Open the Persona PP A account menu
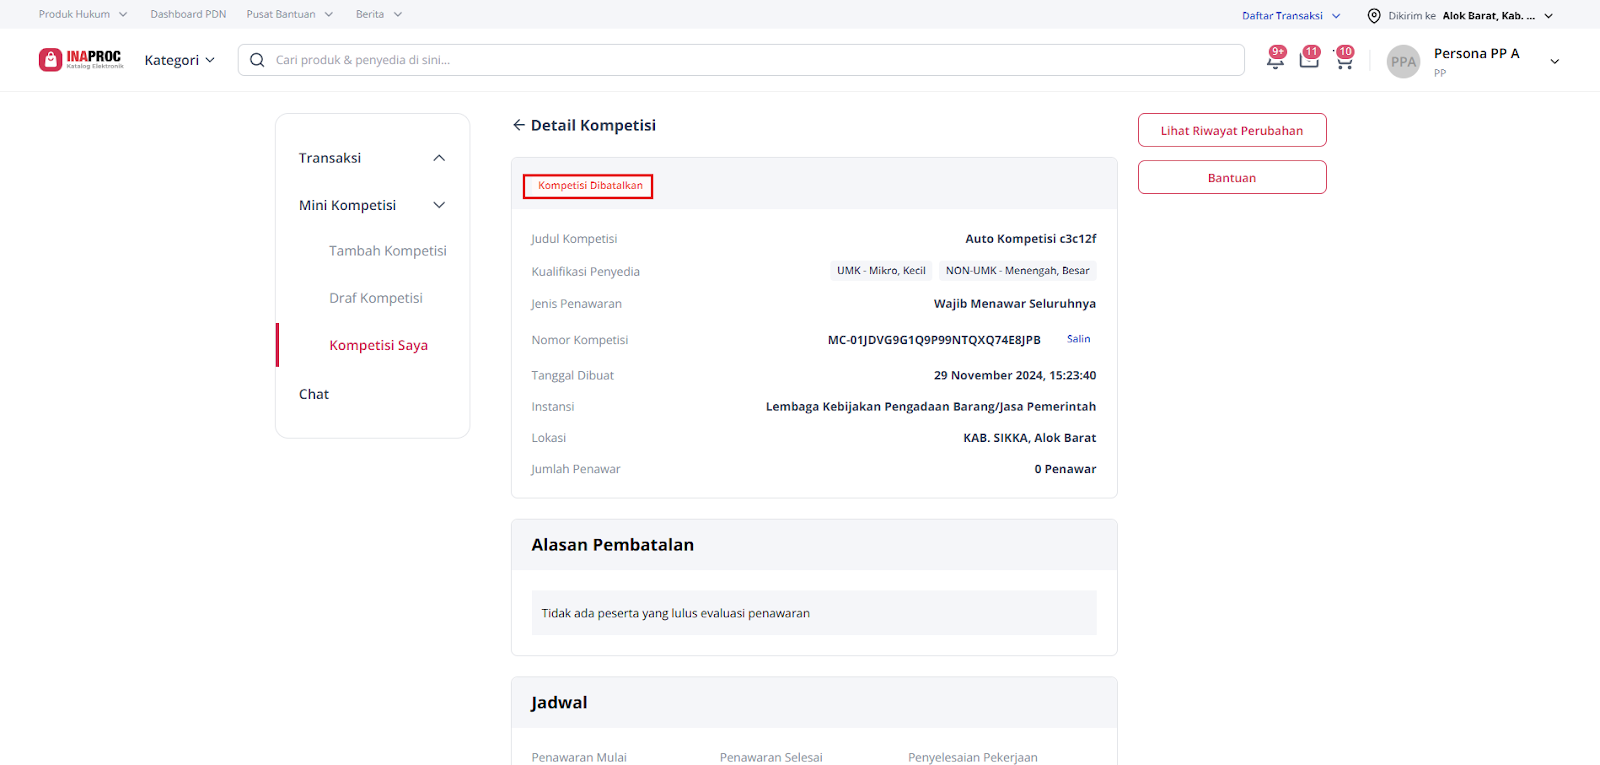Screen dimensions: 1600x765 (x=1554, y=61)
